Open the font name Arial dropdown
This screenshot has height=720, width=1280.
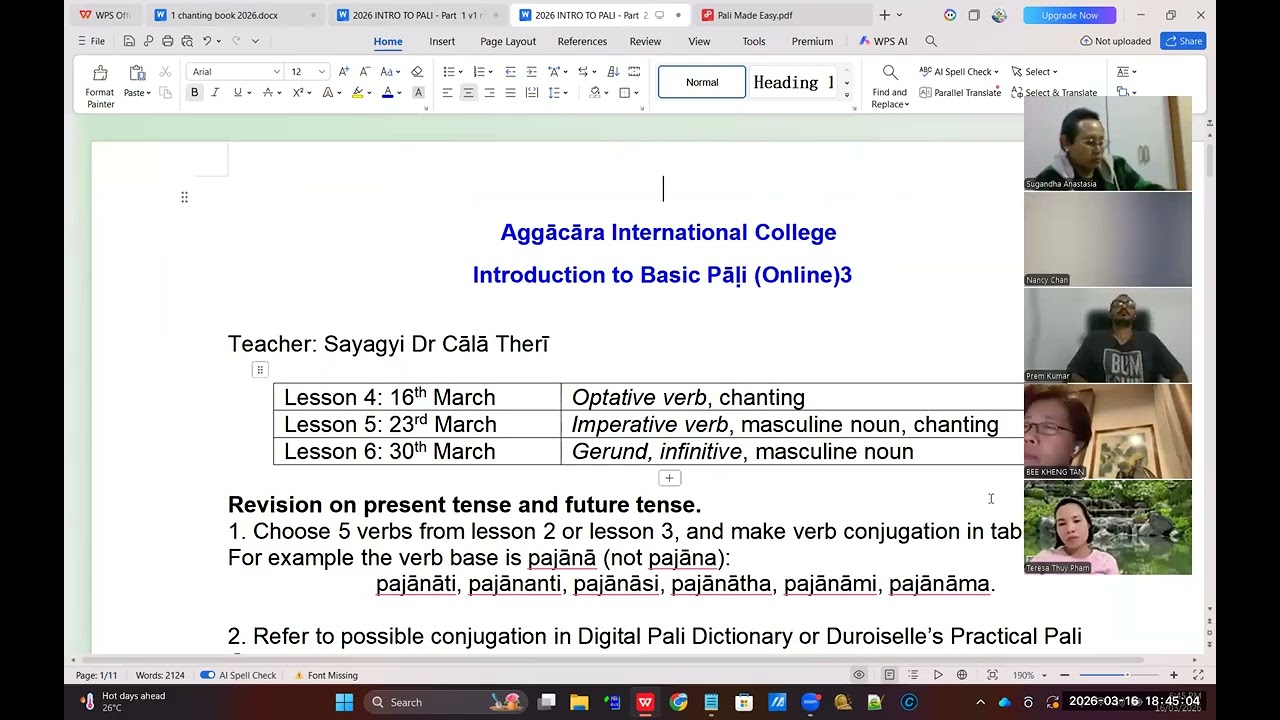coord(276,72)
